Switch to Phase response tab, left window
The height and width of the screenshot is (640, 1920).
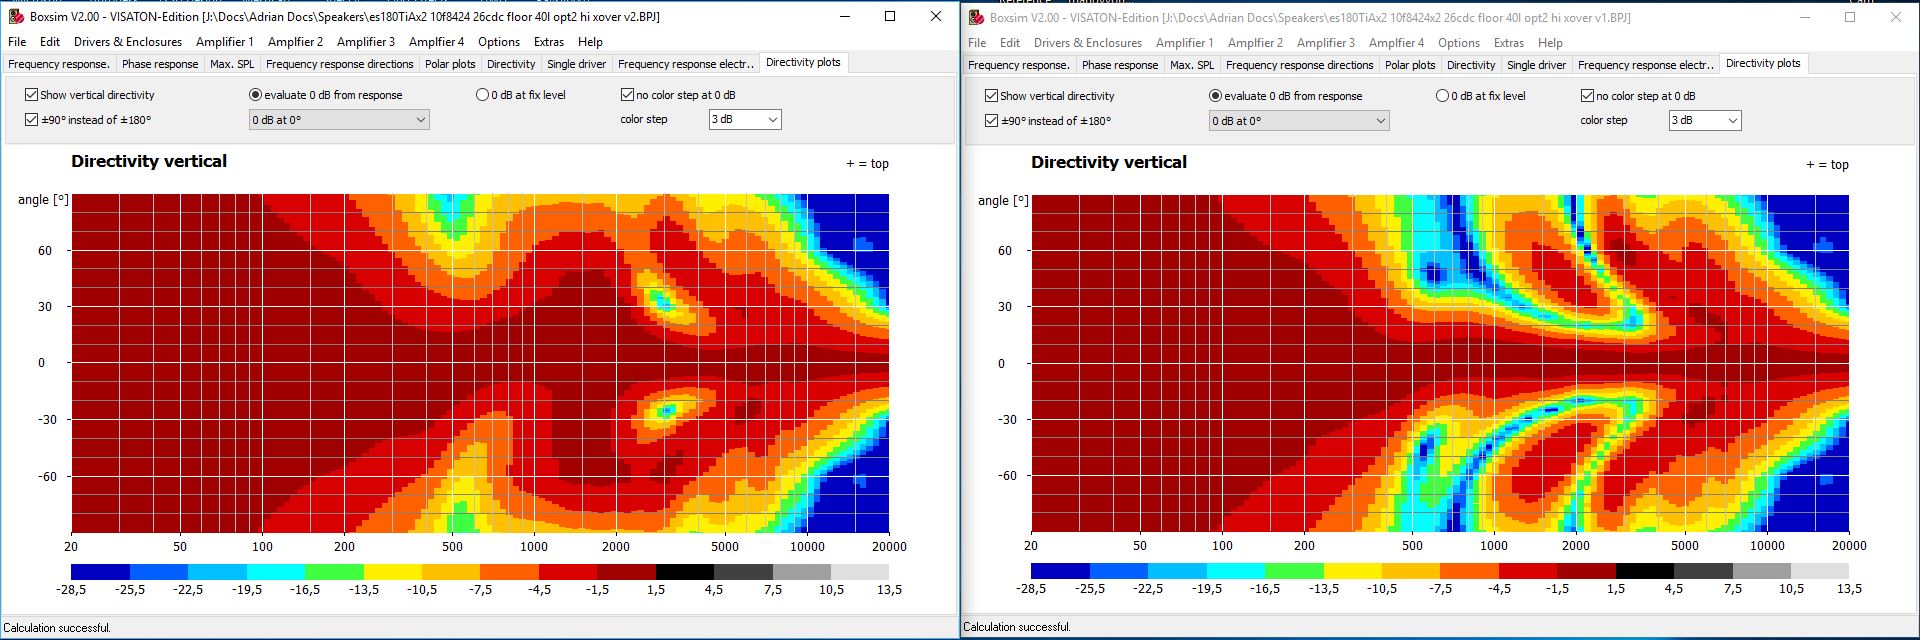coord(160,64)
